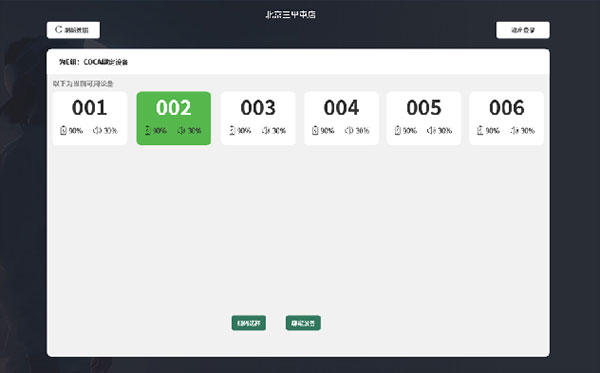600x373 pixels.
Task: Click the battery icon on green device 002
Action: click(x=148, y=130)
